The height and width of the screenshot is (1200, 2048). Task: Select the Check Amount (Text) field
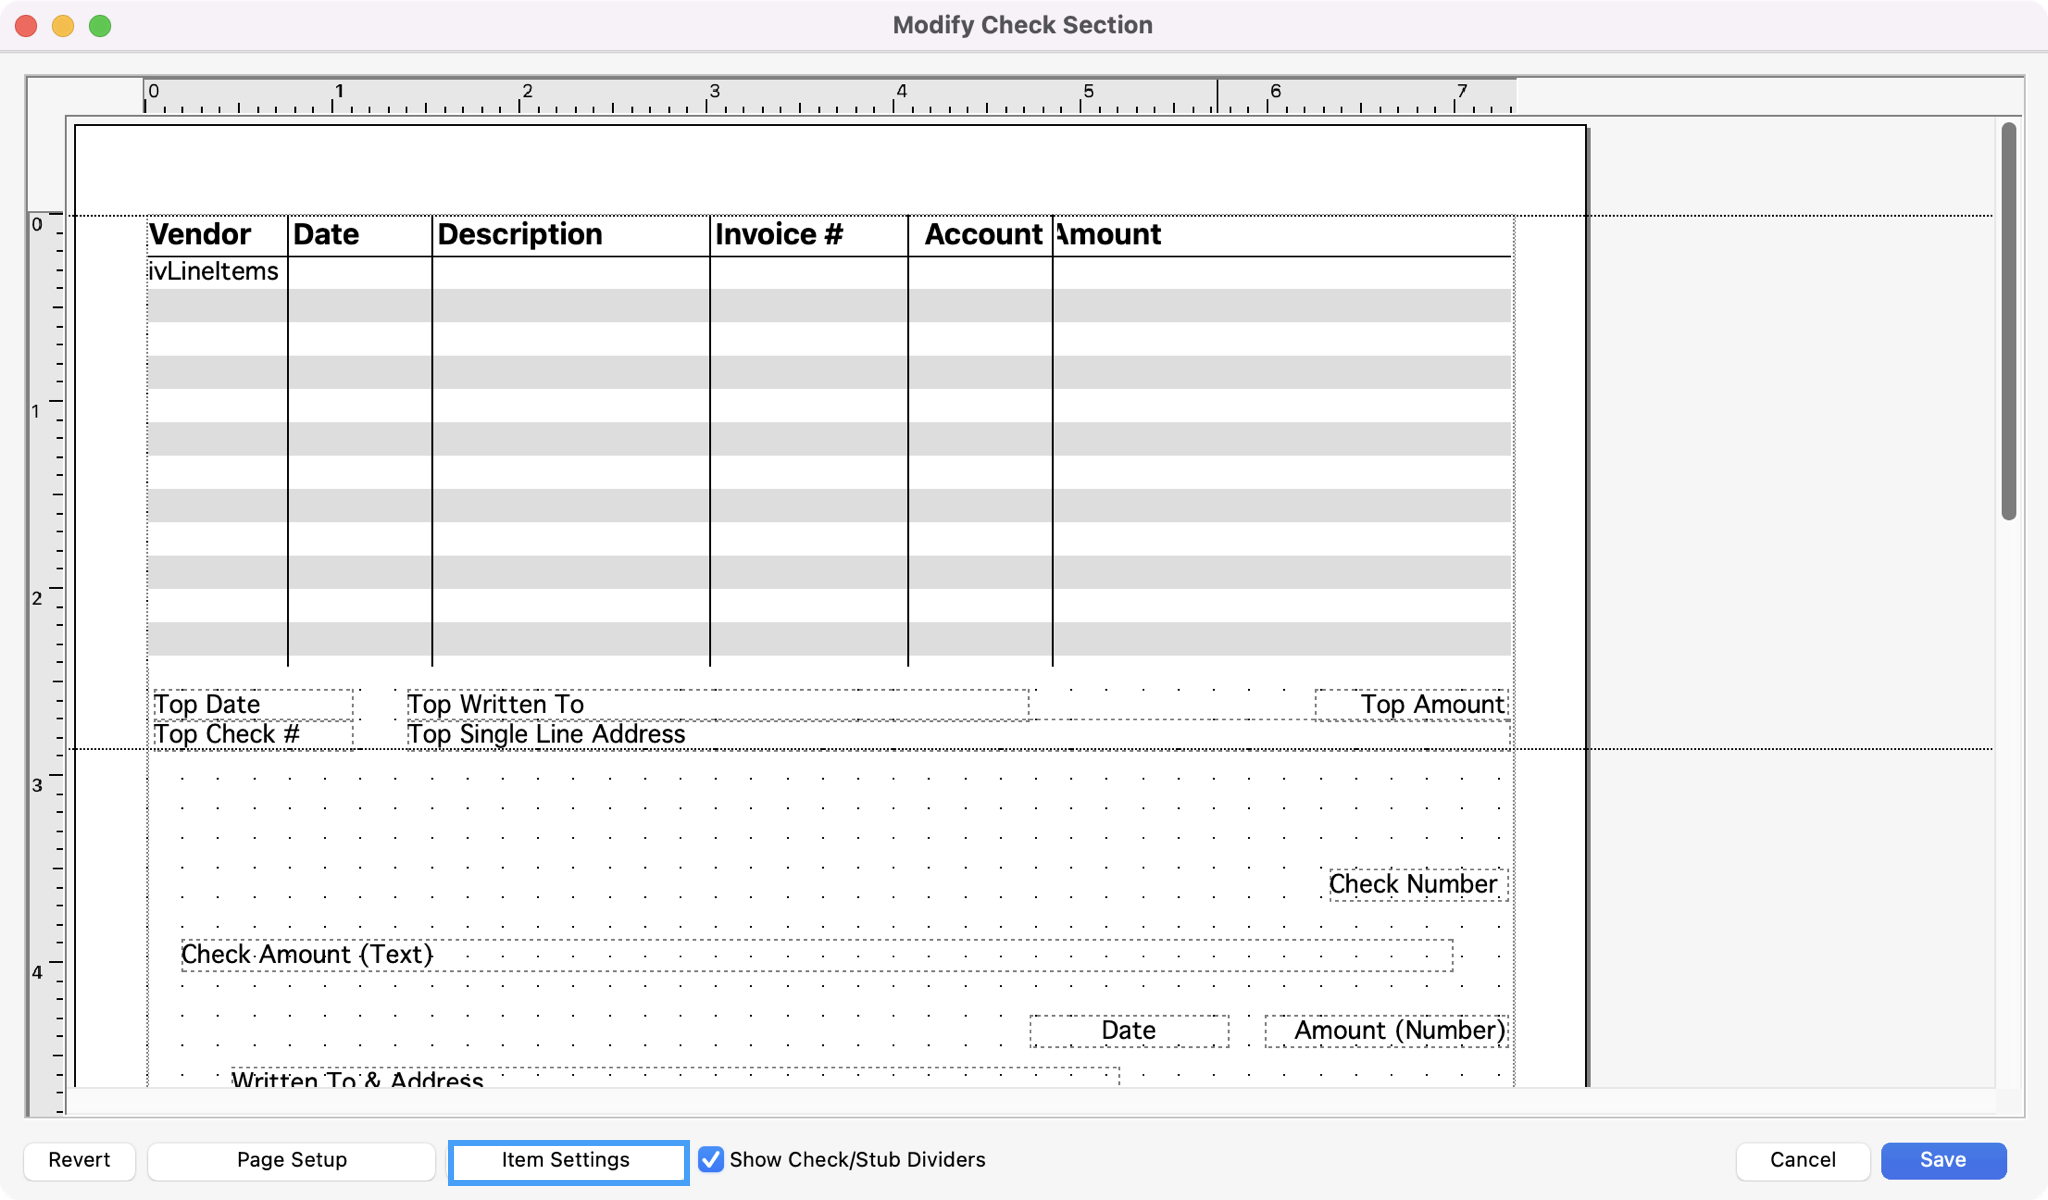[x=815, y=955]
